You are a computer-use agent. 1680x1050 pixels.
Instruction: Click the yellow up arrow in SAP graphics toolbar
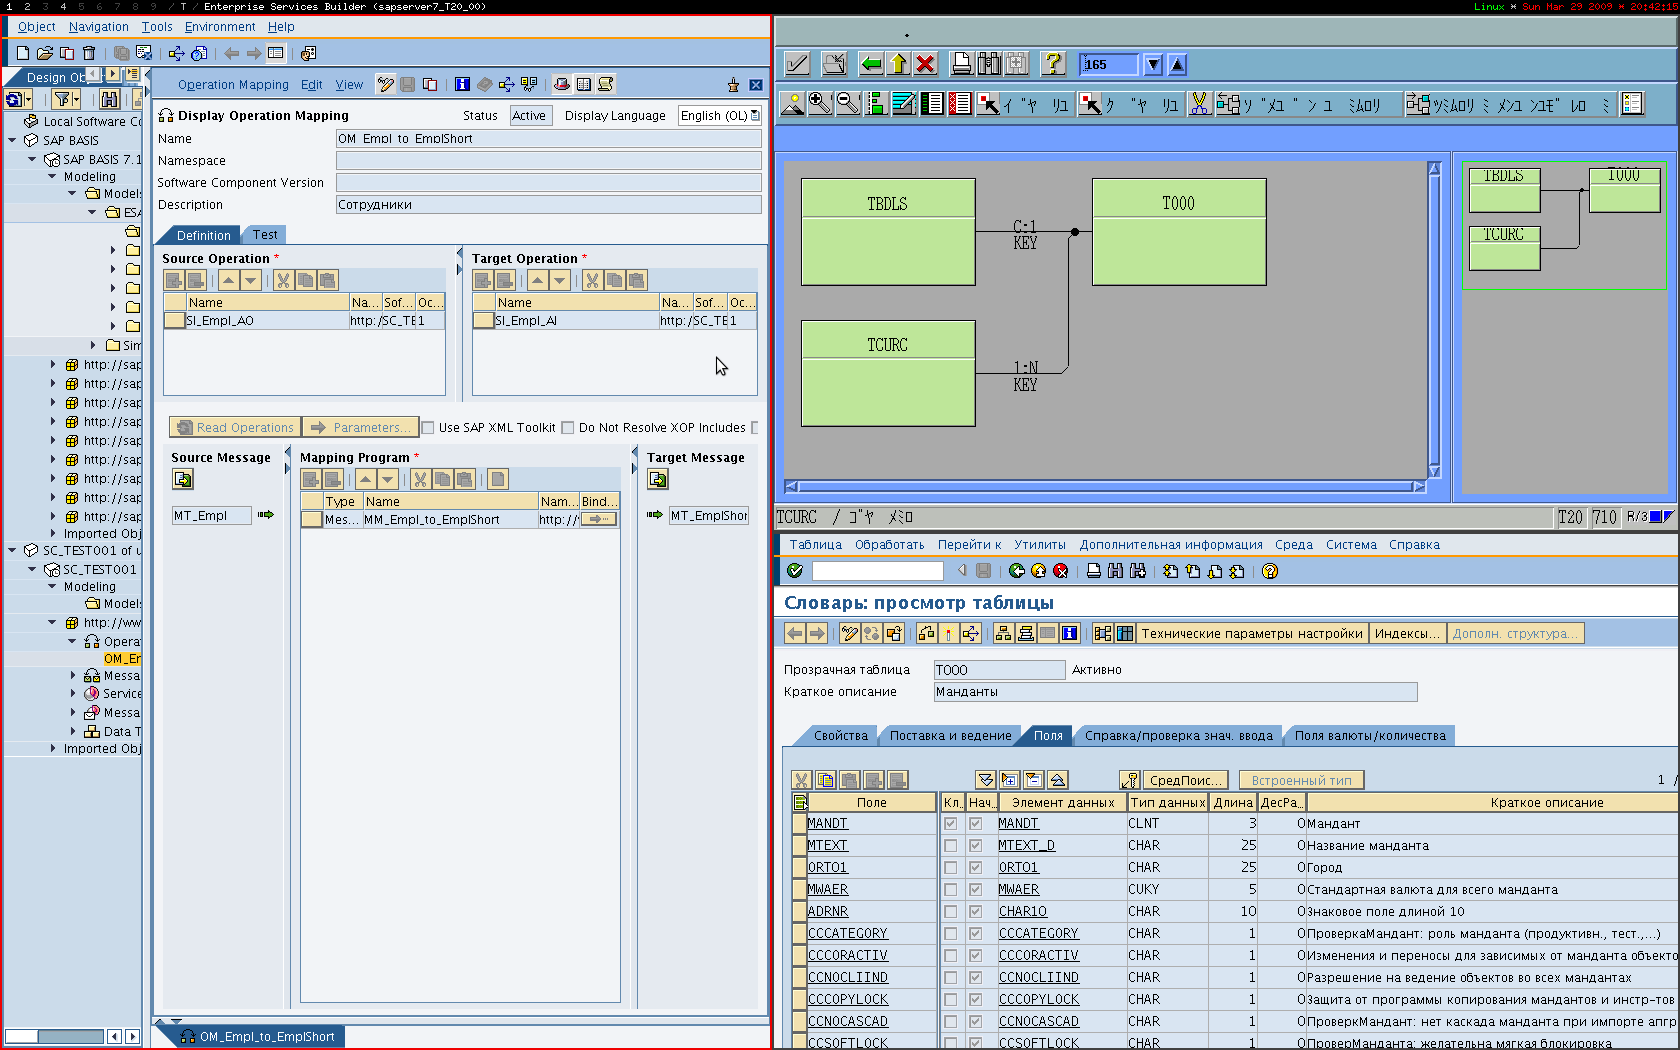(898, 64)
